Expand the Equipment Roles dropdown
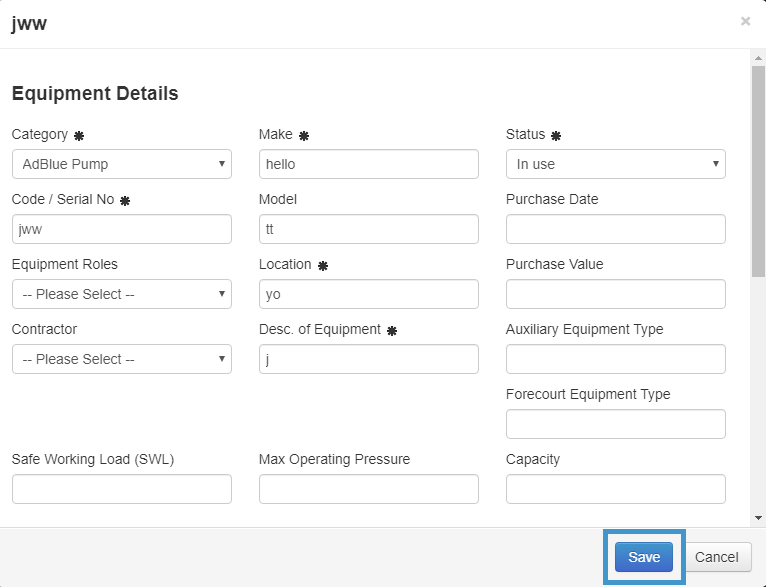Viewport: 766px width, 587px height. tap(122, 294)
